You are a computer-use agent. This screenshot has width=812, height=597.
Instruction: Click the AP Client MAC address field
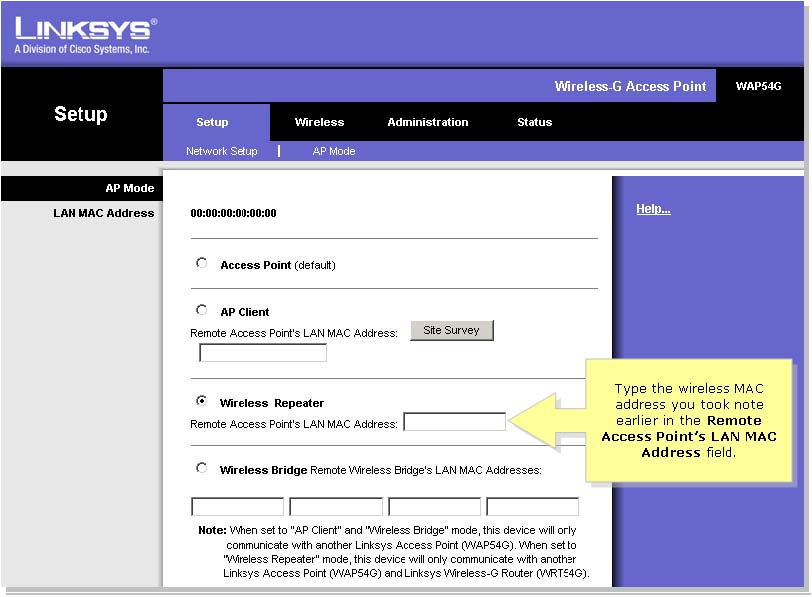(x=263, y=352)
